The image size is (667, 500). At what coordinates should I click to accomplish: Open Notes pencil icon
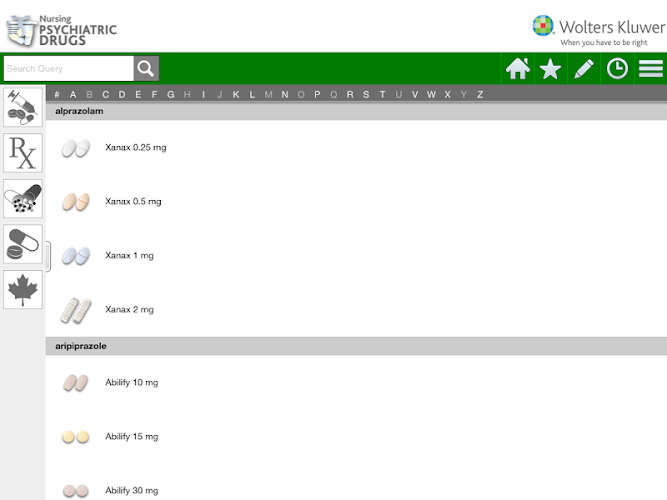(x=584, y=69)
